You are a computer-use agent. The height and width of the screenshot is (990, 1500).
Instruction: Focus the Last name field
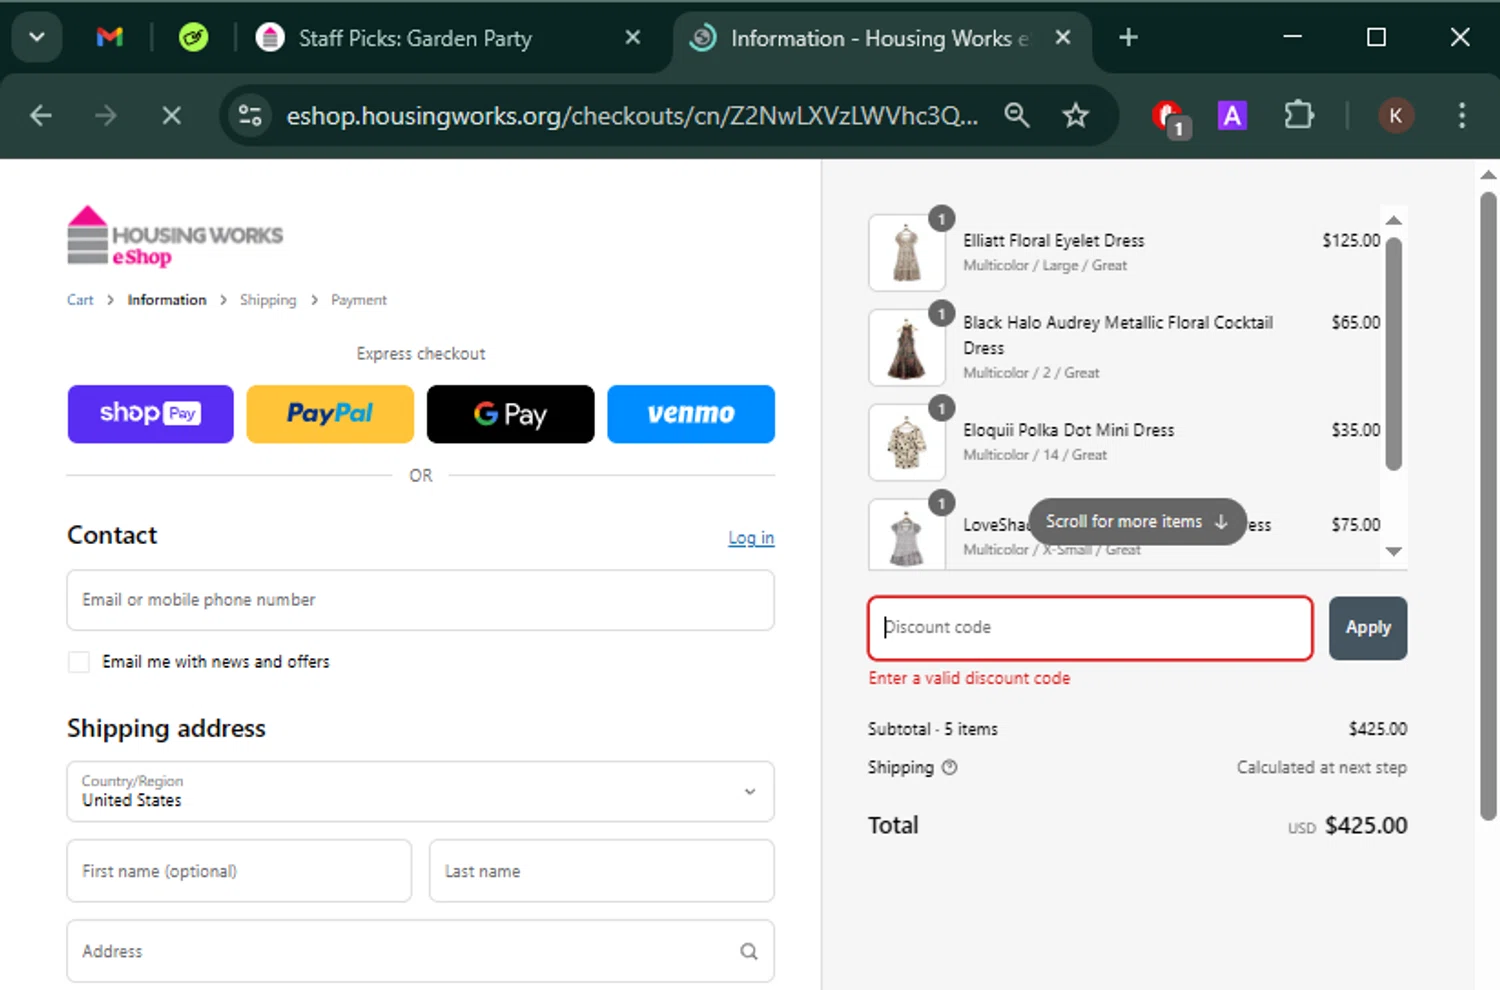point(602,871)
